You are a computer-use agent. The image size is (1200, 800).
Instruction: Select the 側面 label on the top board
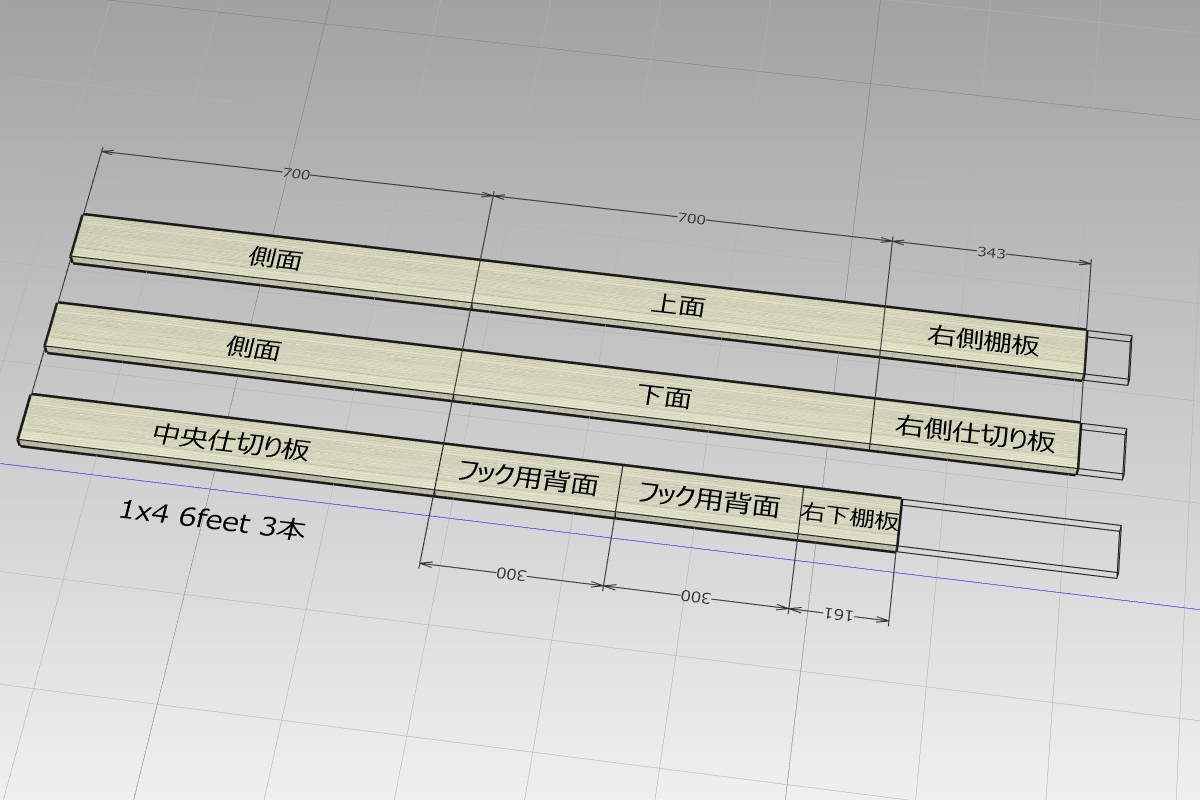(x=275, y=259)
